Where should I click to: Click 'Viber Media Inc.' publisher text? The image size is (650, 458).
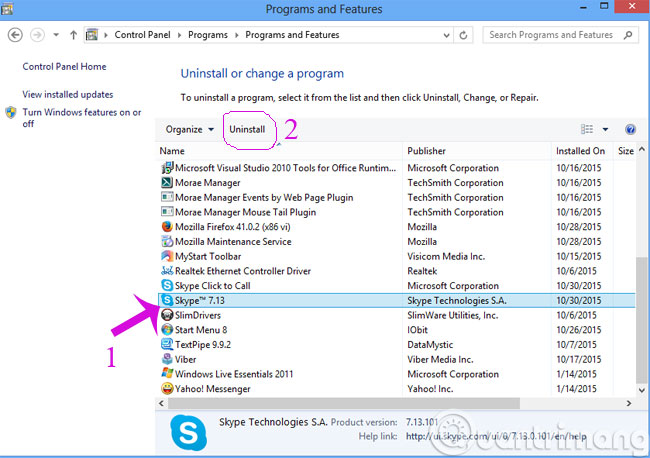pos(440,359)
